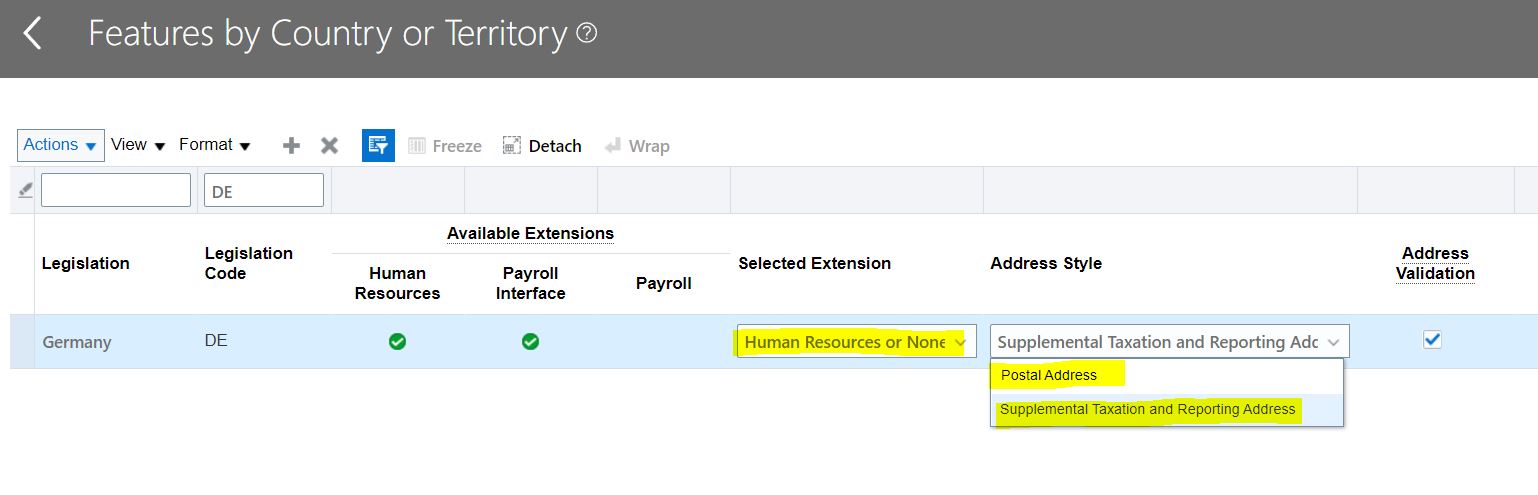Open the Actions menu

click(61, 145)
